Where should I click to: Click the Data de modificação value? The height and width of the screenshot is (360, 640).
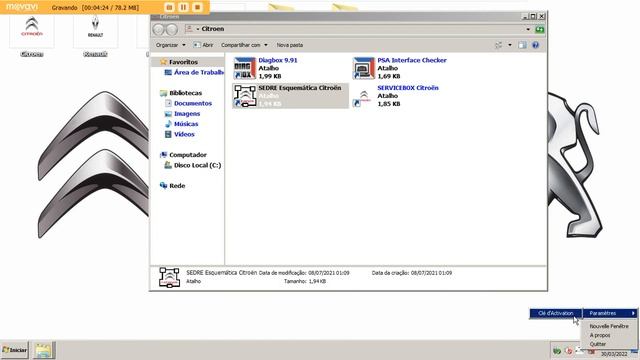(x=329, y=273)
